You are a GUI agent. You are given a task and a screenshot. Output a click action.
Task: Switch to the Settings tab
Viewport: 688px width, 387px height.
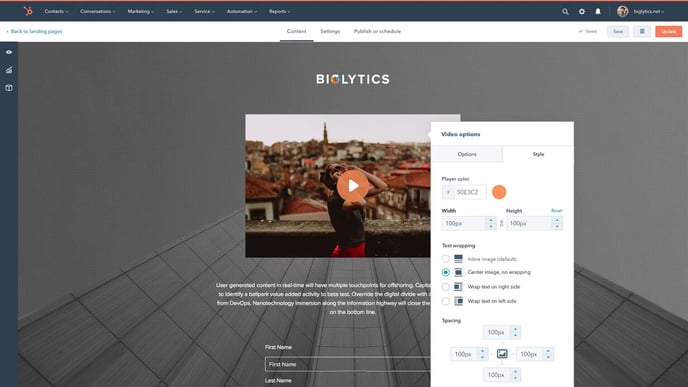click(330, 32)
